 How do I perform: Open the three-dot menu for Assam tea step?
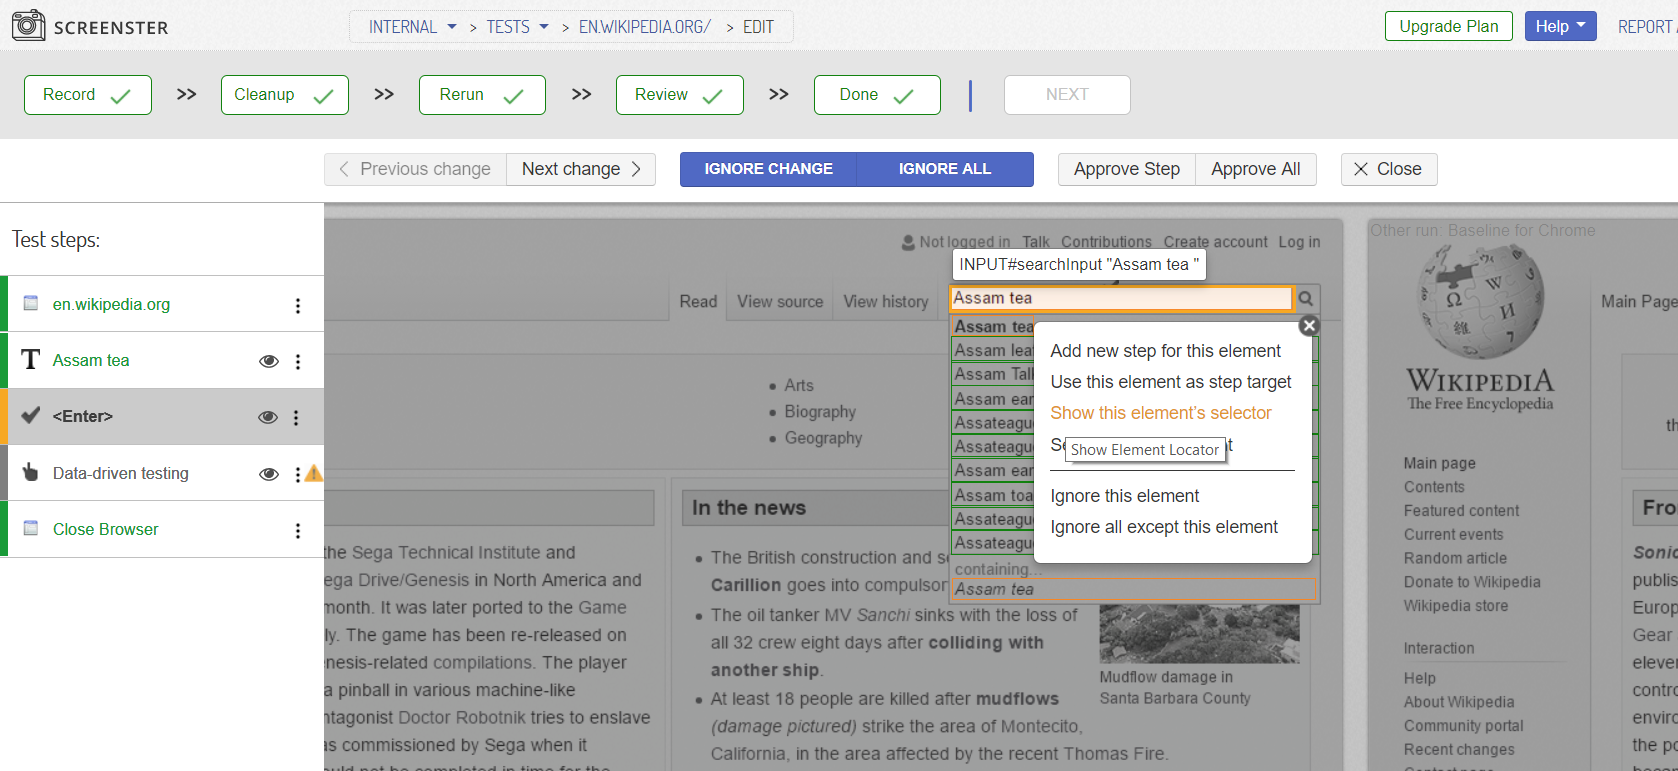(x=298, y=361)
